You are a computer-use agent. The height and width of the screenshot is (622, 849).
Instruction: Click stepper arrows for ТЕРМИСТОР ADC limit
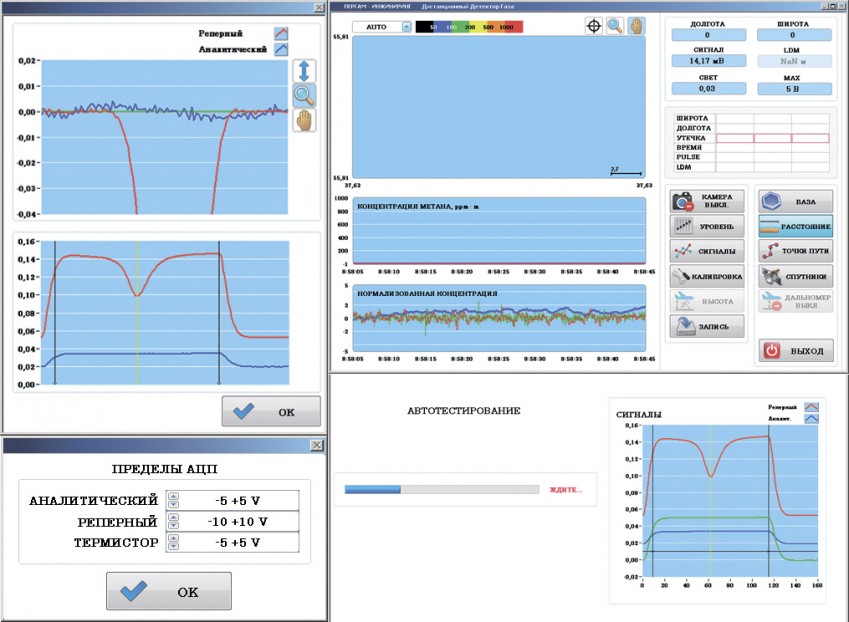pos(173,542)
